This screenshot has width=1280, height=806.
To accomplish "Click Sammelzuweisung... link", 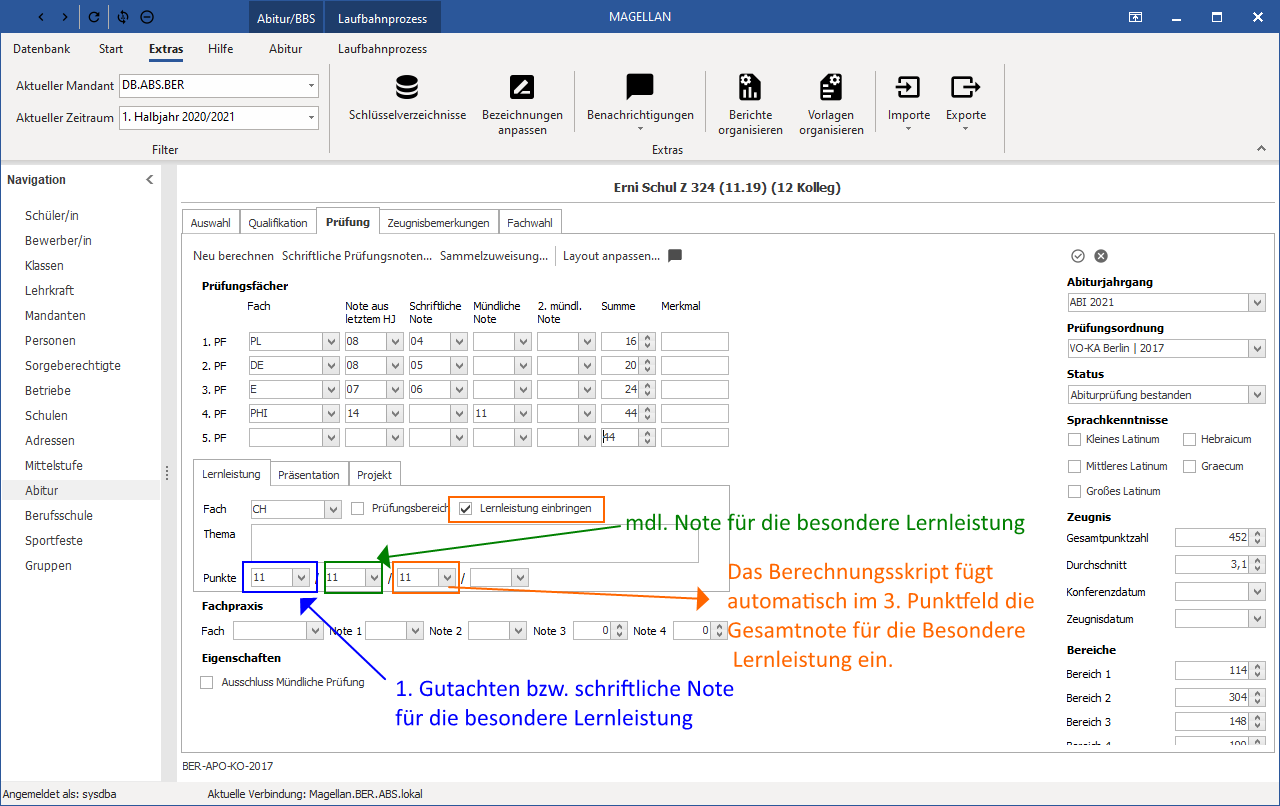I will [494, 256].
